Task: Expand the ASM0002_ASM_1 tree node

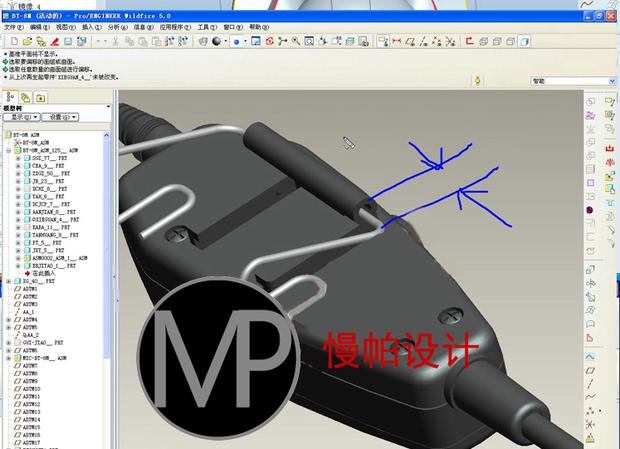Action: (18, 257)
